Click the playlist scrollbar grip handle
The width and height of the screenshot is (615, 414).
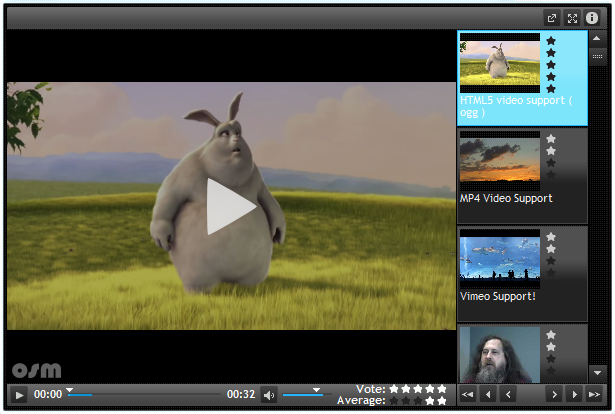(x=597, y=56)
